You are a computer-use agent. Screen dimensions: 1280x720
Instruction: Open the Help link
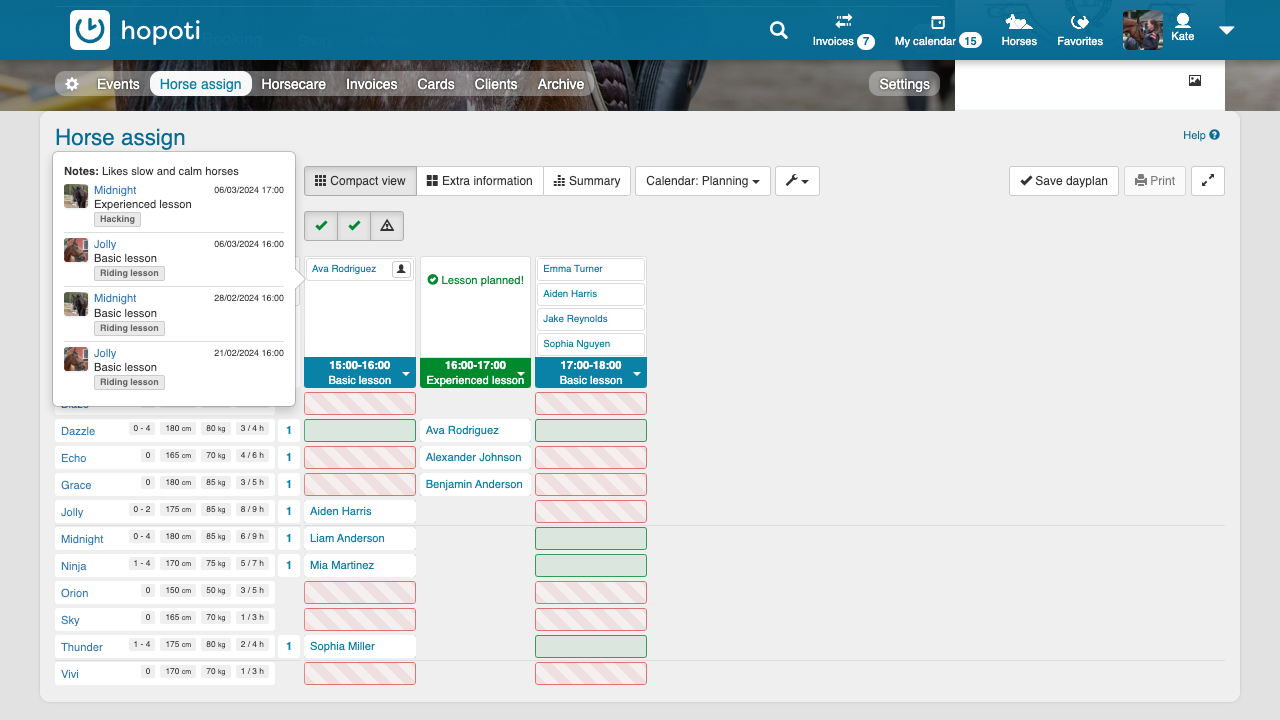1200,135
